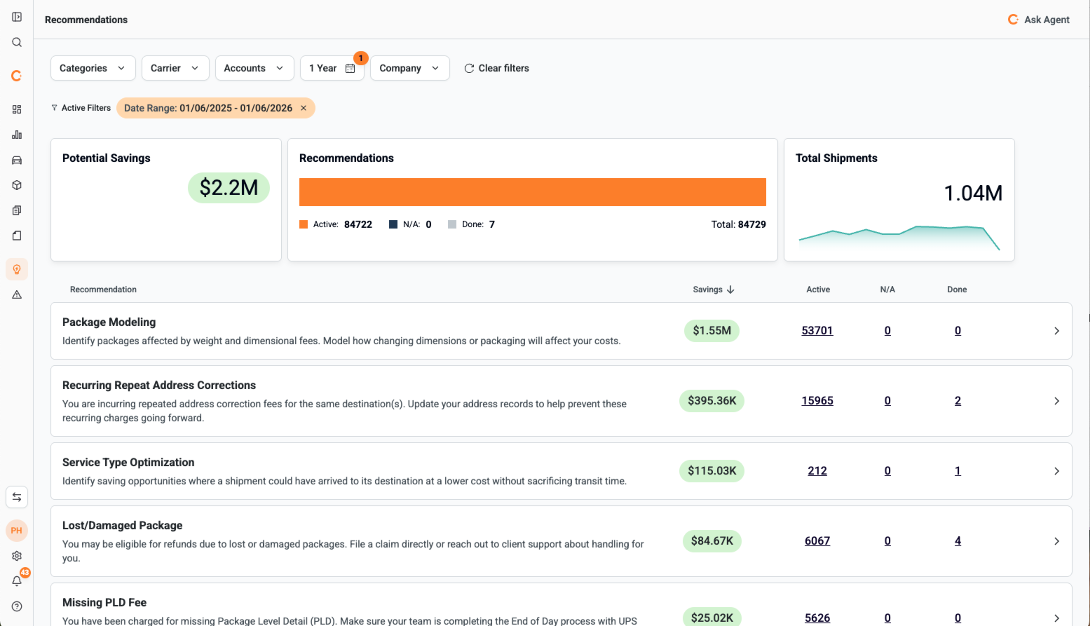Screen dimensions: 1090x626
Task: Open the 15965 active link for Address Corrections
Action: [817, 400]
